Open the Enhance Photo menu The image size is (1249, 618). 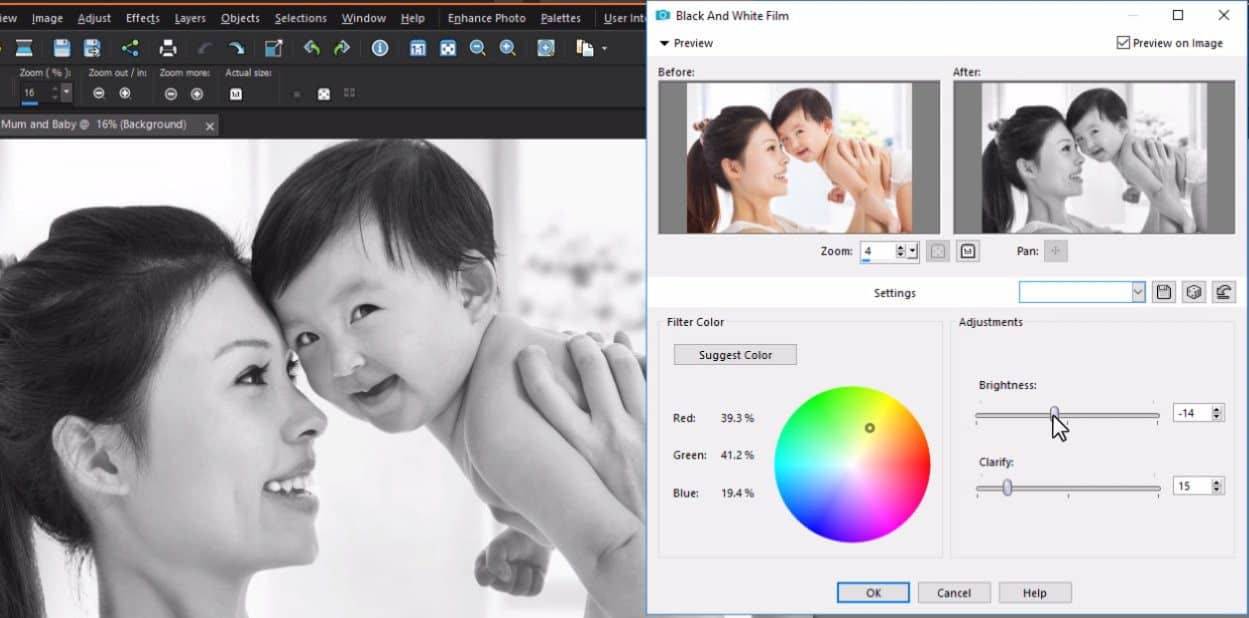point(486,17)
